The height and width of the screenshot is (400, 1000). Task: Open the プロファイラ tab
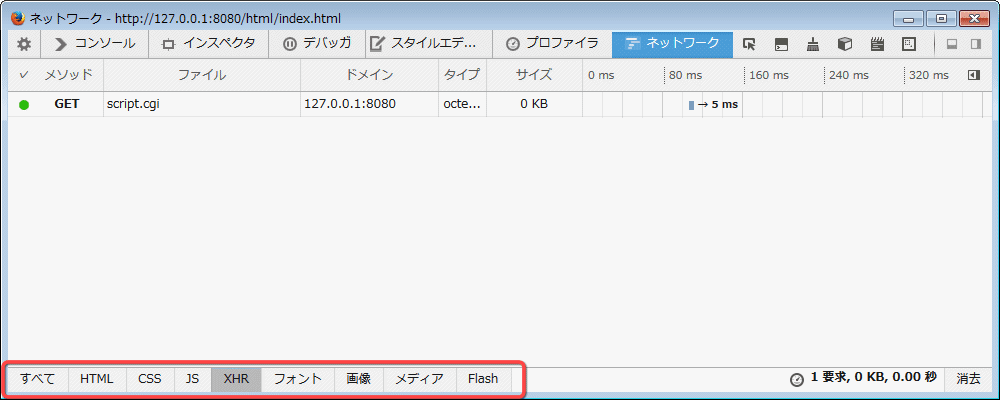click(x=552, y=44)
